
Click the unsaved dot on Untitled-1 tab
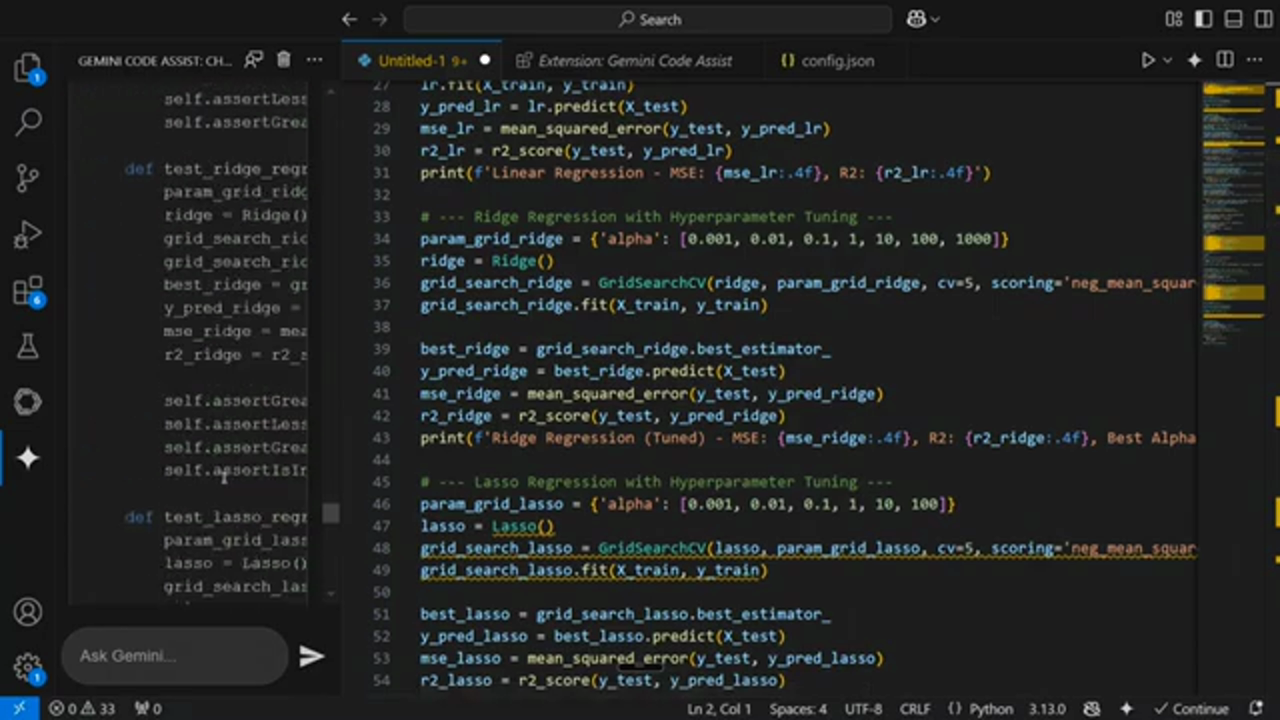[x=485, y=60]
